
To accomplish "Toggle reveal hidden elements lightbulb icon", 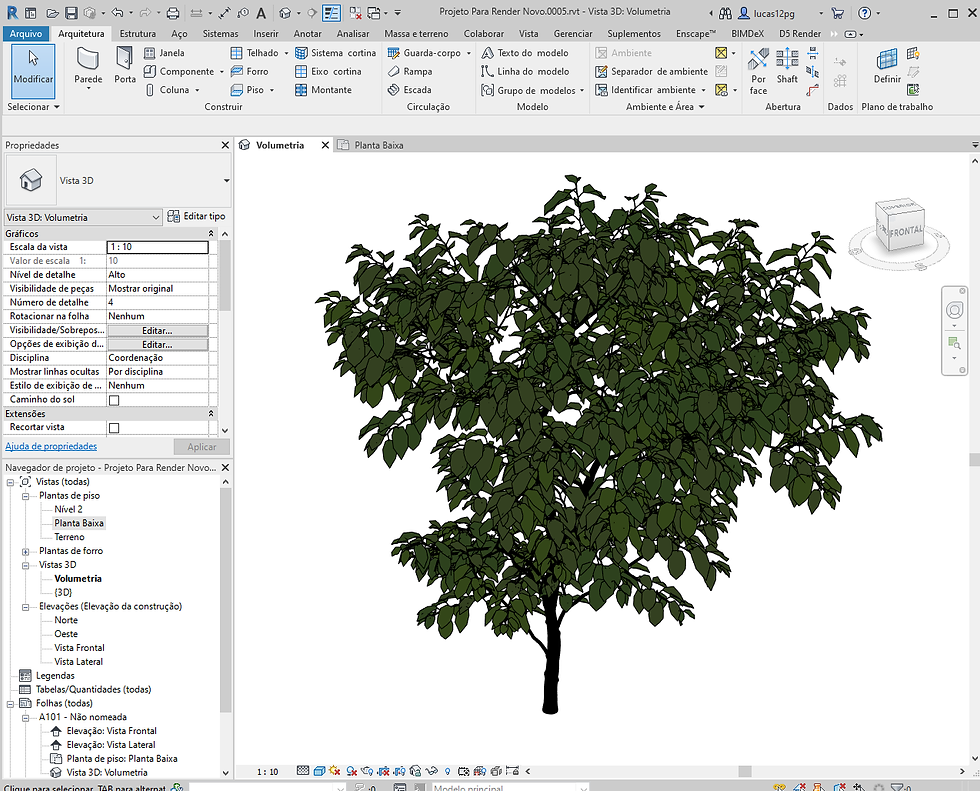I will point(448,771).
